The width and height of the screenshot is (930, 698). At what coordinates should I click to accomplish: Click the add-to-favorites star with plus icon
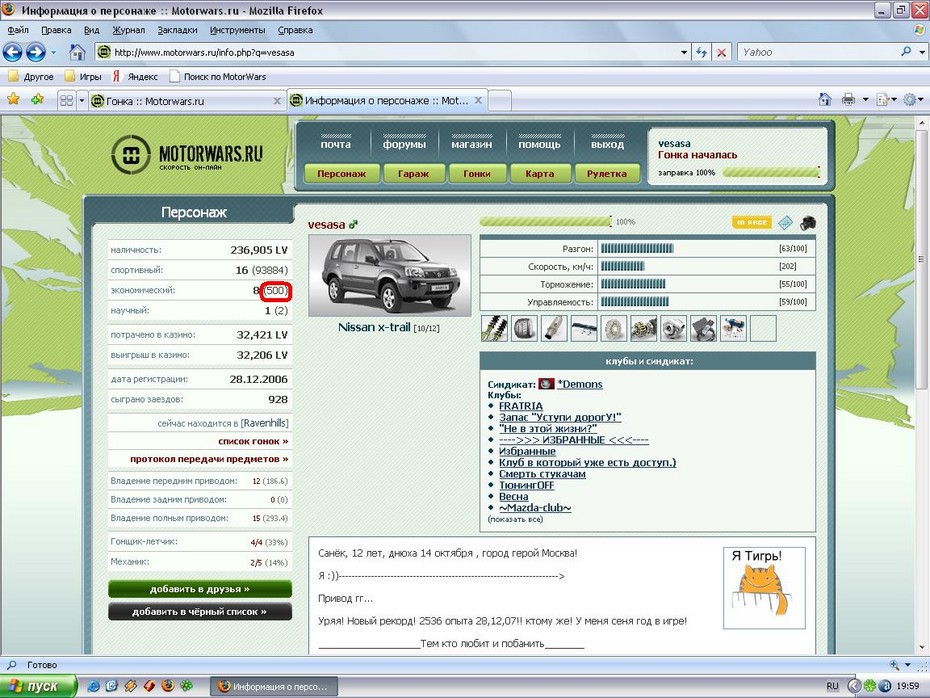click(37, 100)
